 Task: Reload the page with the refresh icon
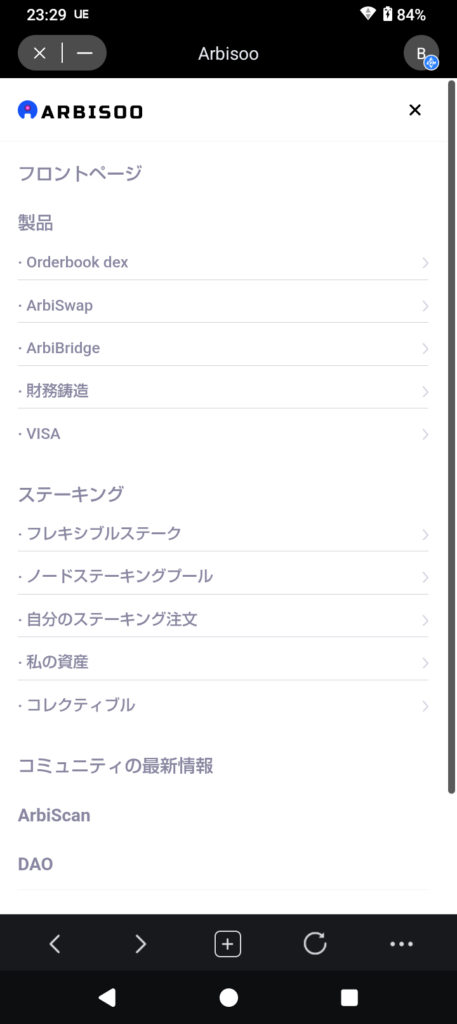point(315,944)
